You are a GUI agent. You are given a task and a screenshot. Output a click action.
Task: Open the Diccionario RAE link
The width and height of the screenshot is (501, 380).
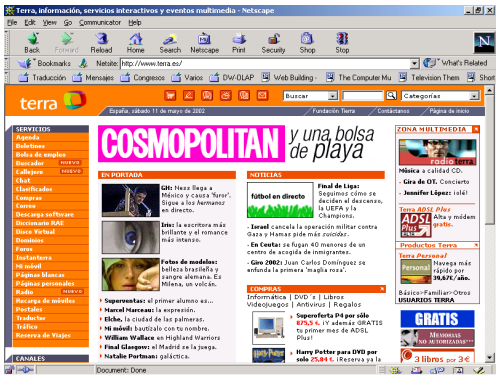[x=40, y=223]
